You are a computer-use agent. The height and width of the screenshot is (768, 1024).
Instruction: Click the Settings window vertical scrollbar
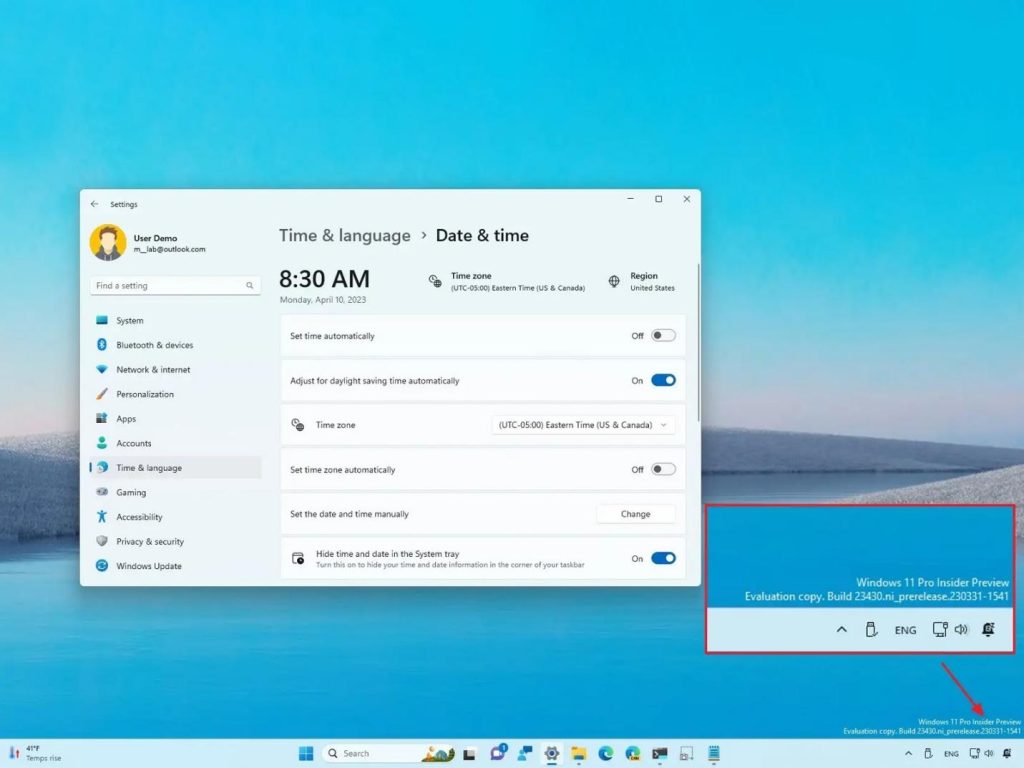(x=697, y=342)
